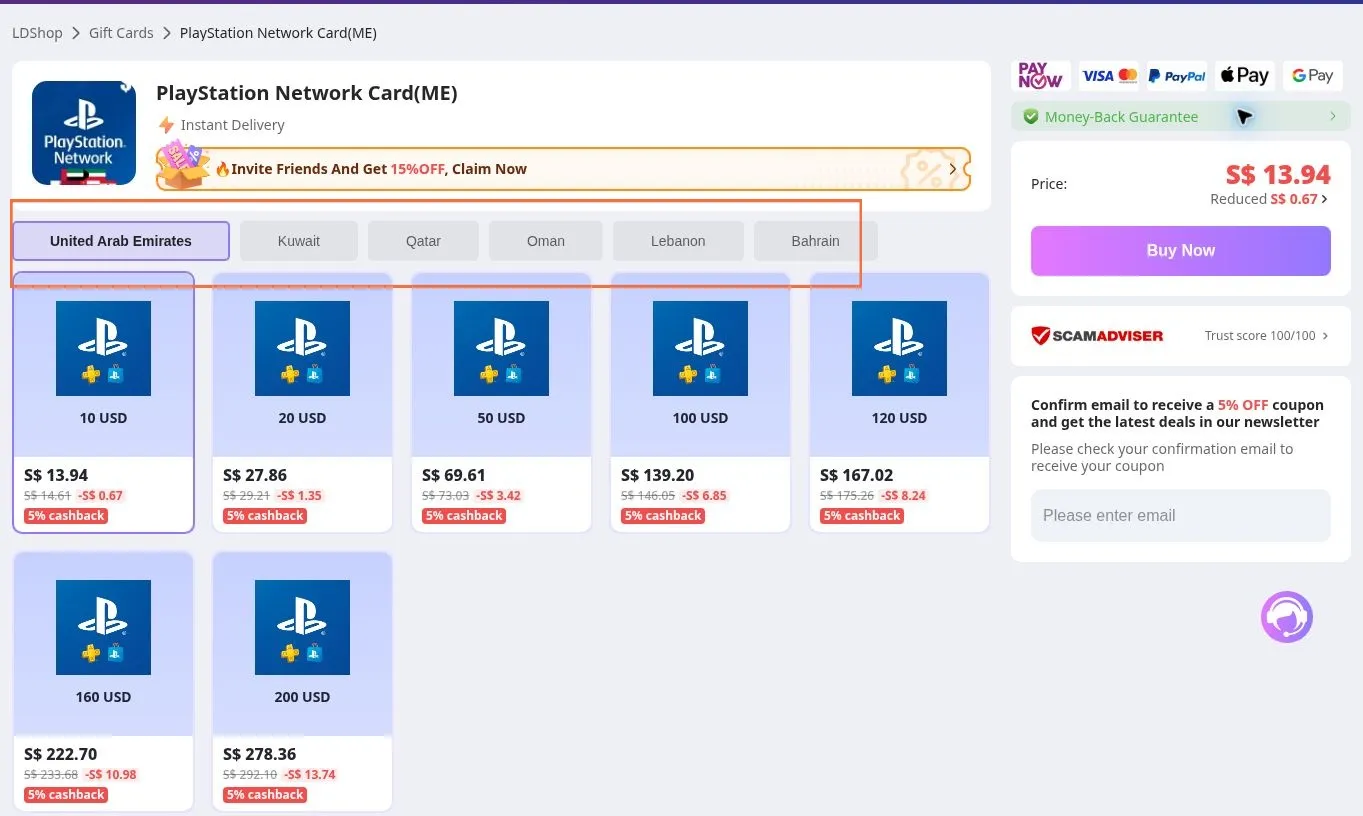This screenshot has width=1363, height=816.
Task: Click 5% cashback badge on 10 USD card
Action: [x=66, y=516]
